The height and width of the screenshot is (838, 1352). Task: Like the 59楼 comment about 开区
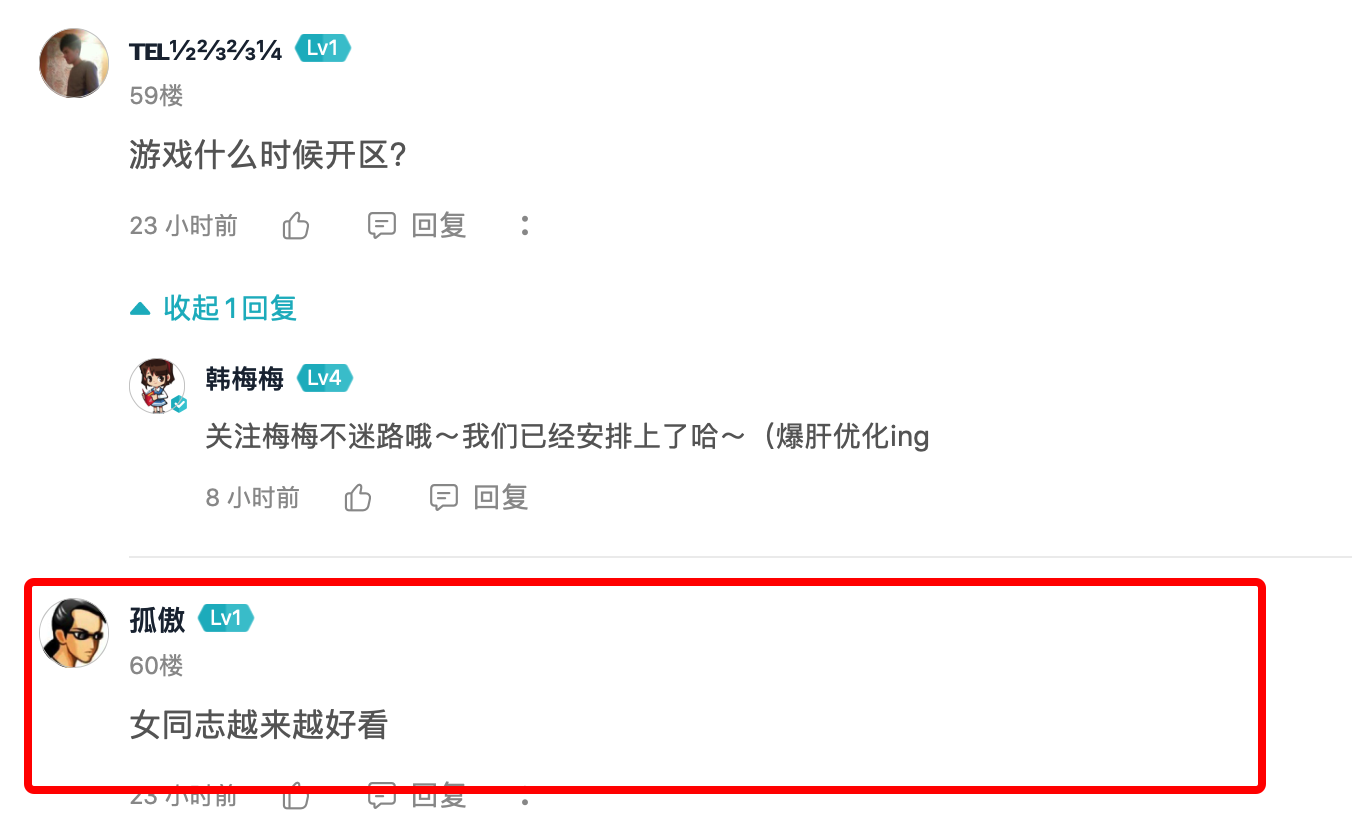pos(296,226)
